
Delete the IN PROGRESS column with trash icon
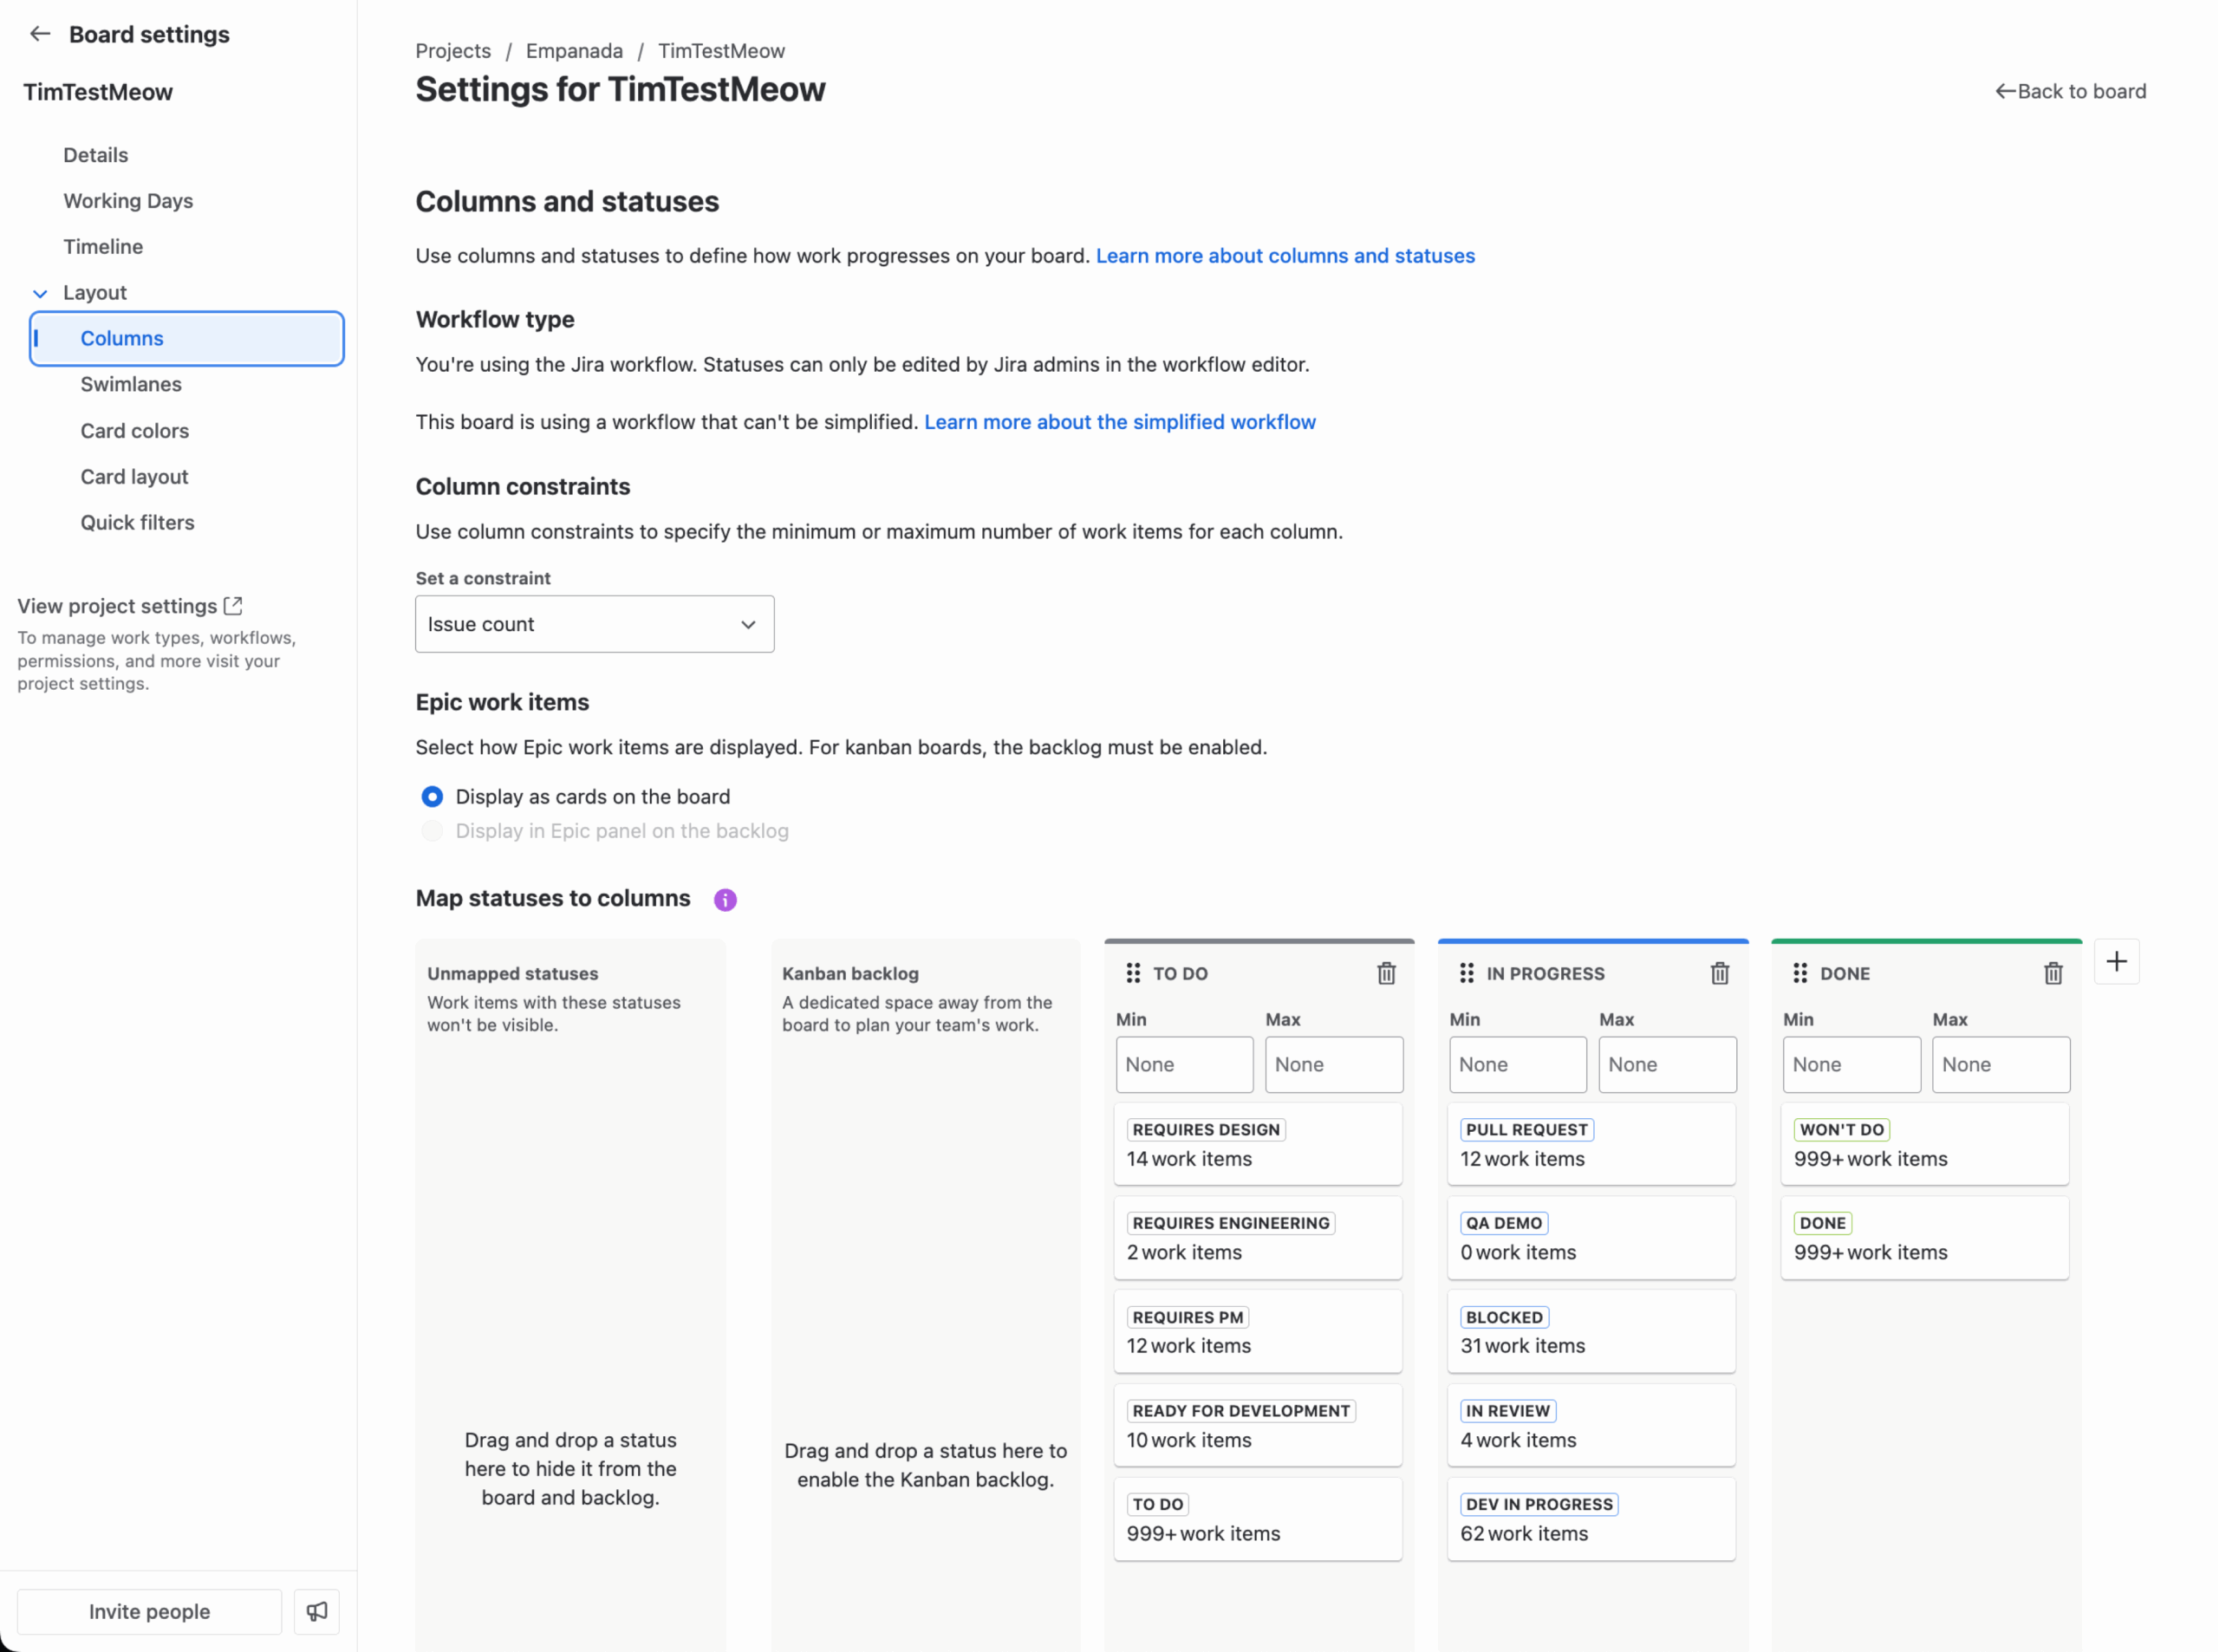coord(1720,973)
